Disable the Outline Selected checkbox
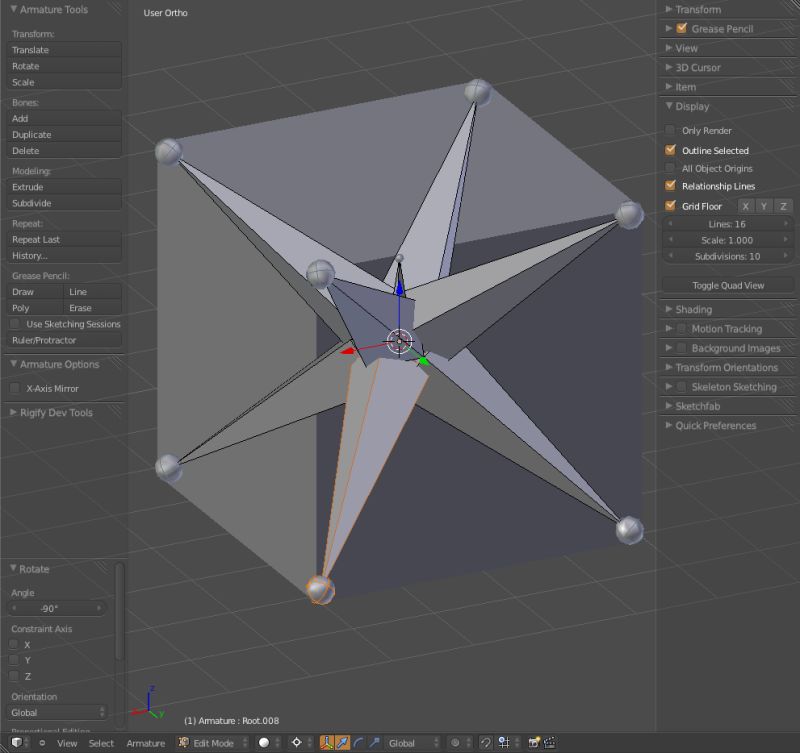 pyautogui.click(x=669, y=150)
